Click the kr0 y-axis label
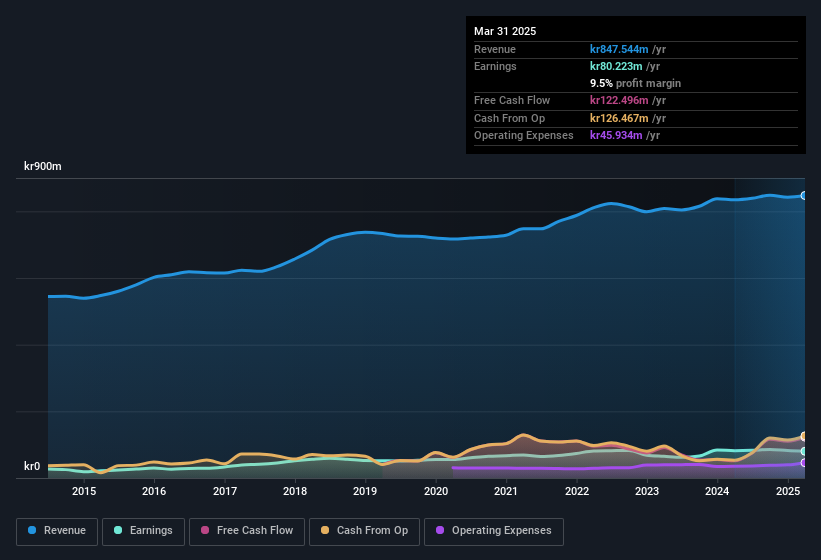The height and width of the screenshot is (560, 821). tap(32, 467)
